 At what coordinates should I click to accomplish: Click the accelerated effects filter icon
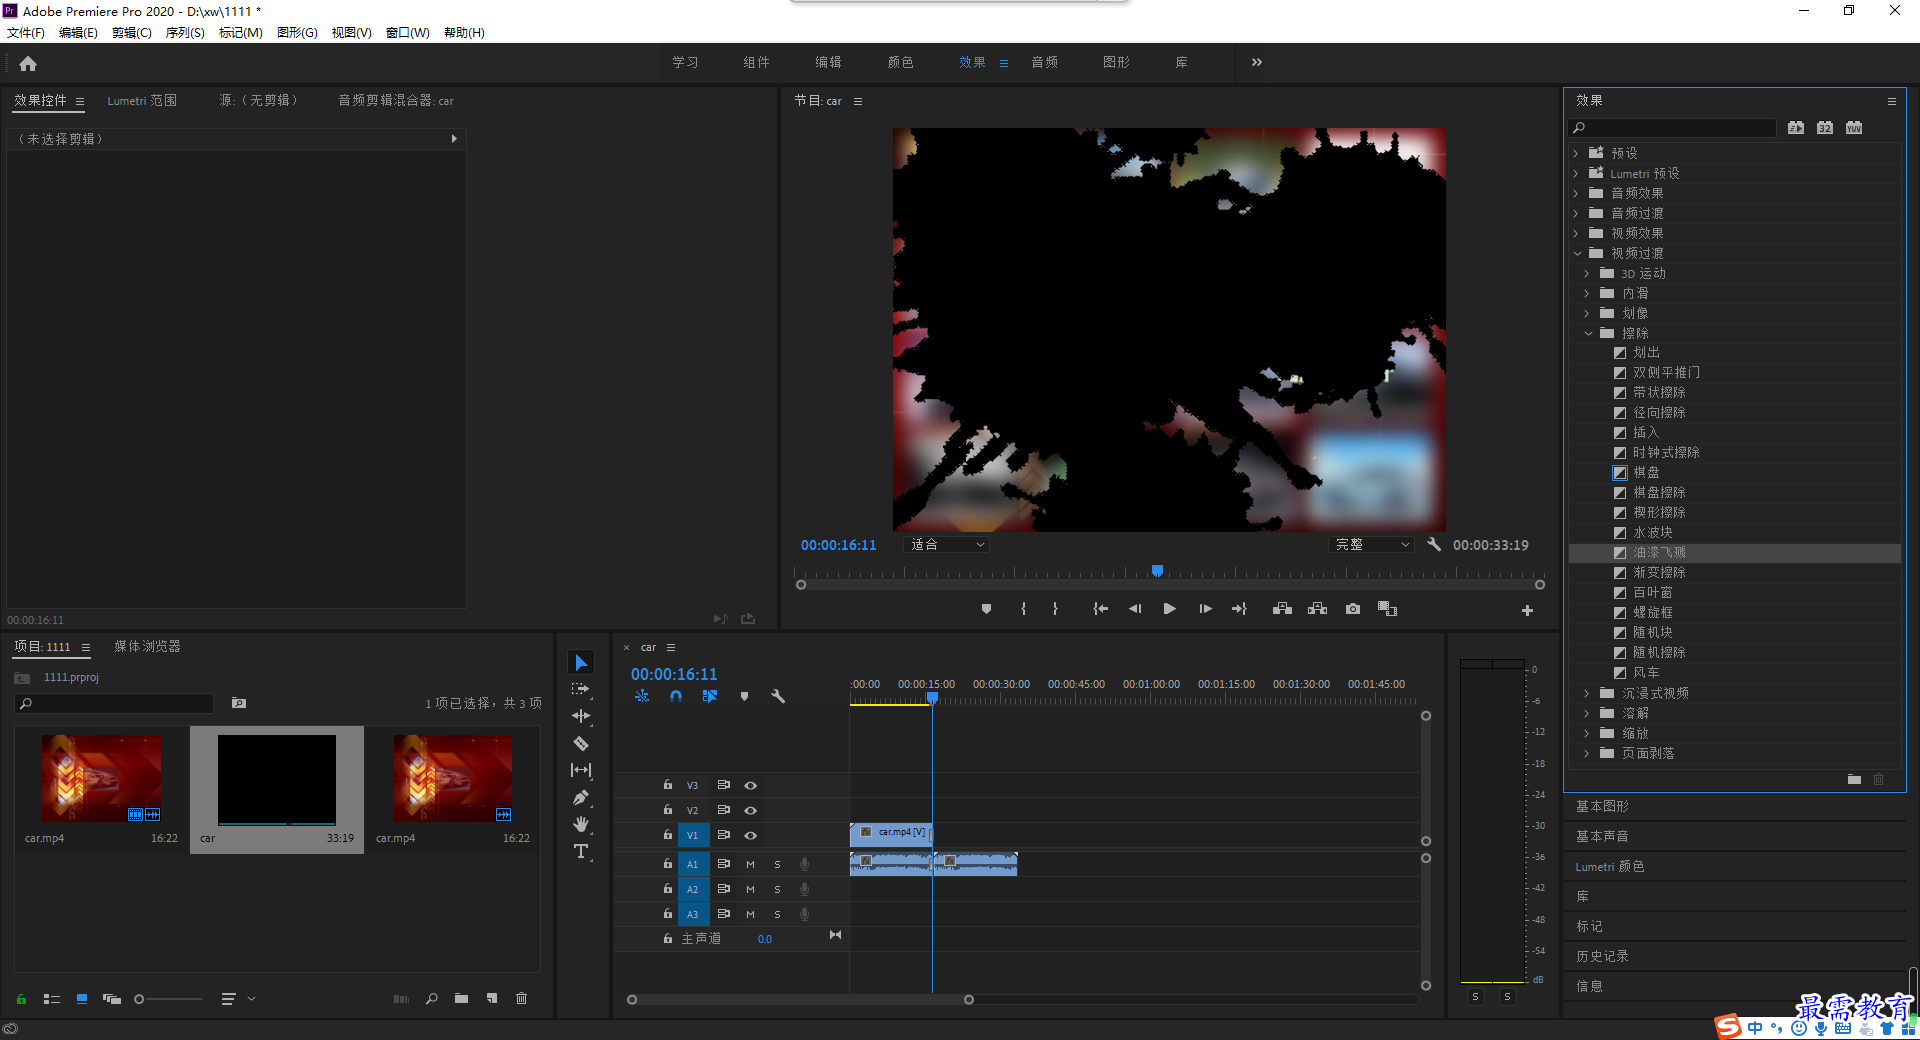(x=1796, y=128)
